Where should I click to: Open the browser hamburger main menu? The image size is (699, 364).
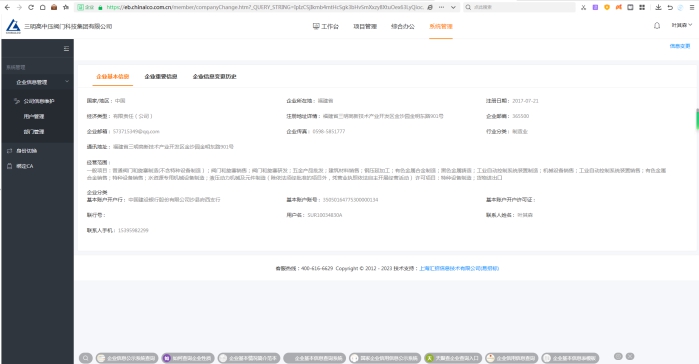692,7
